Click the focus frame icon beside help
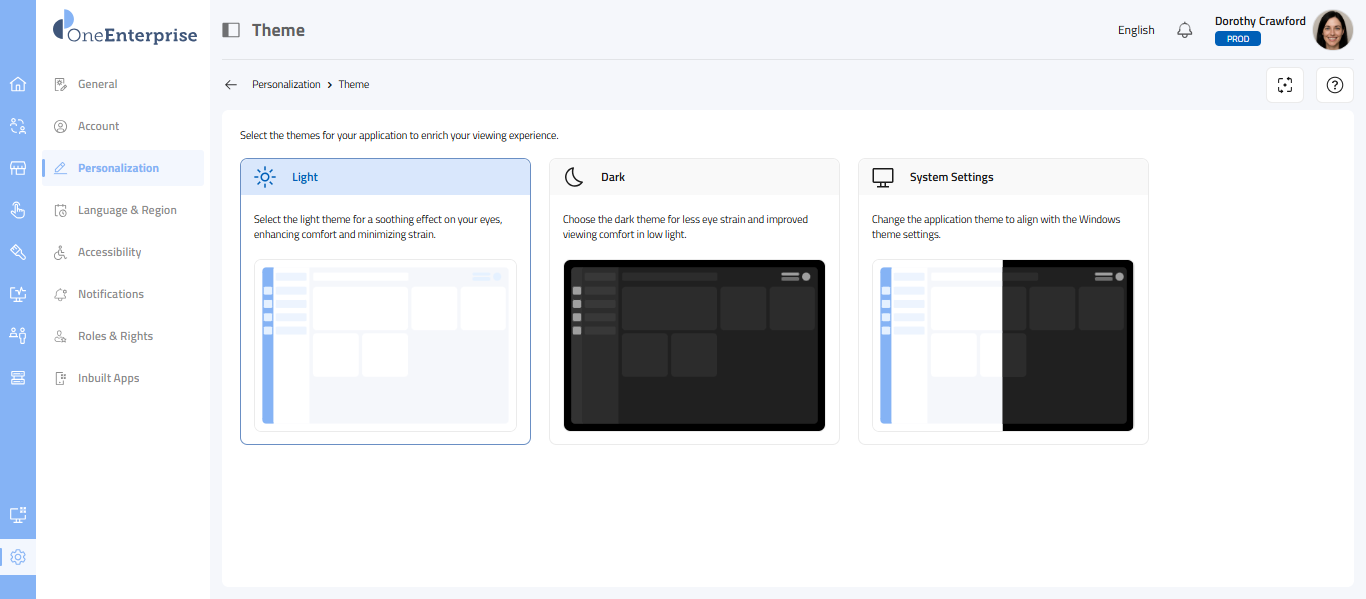Viewport: 1366px width, 599px height. (1285, 85)
